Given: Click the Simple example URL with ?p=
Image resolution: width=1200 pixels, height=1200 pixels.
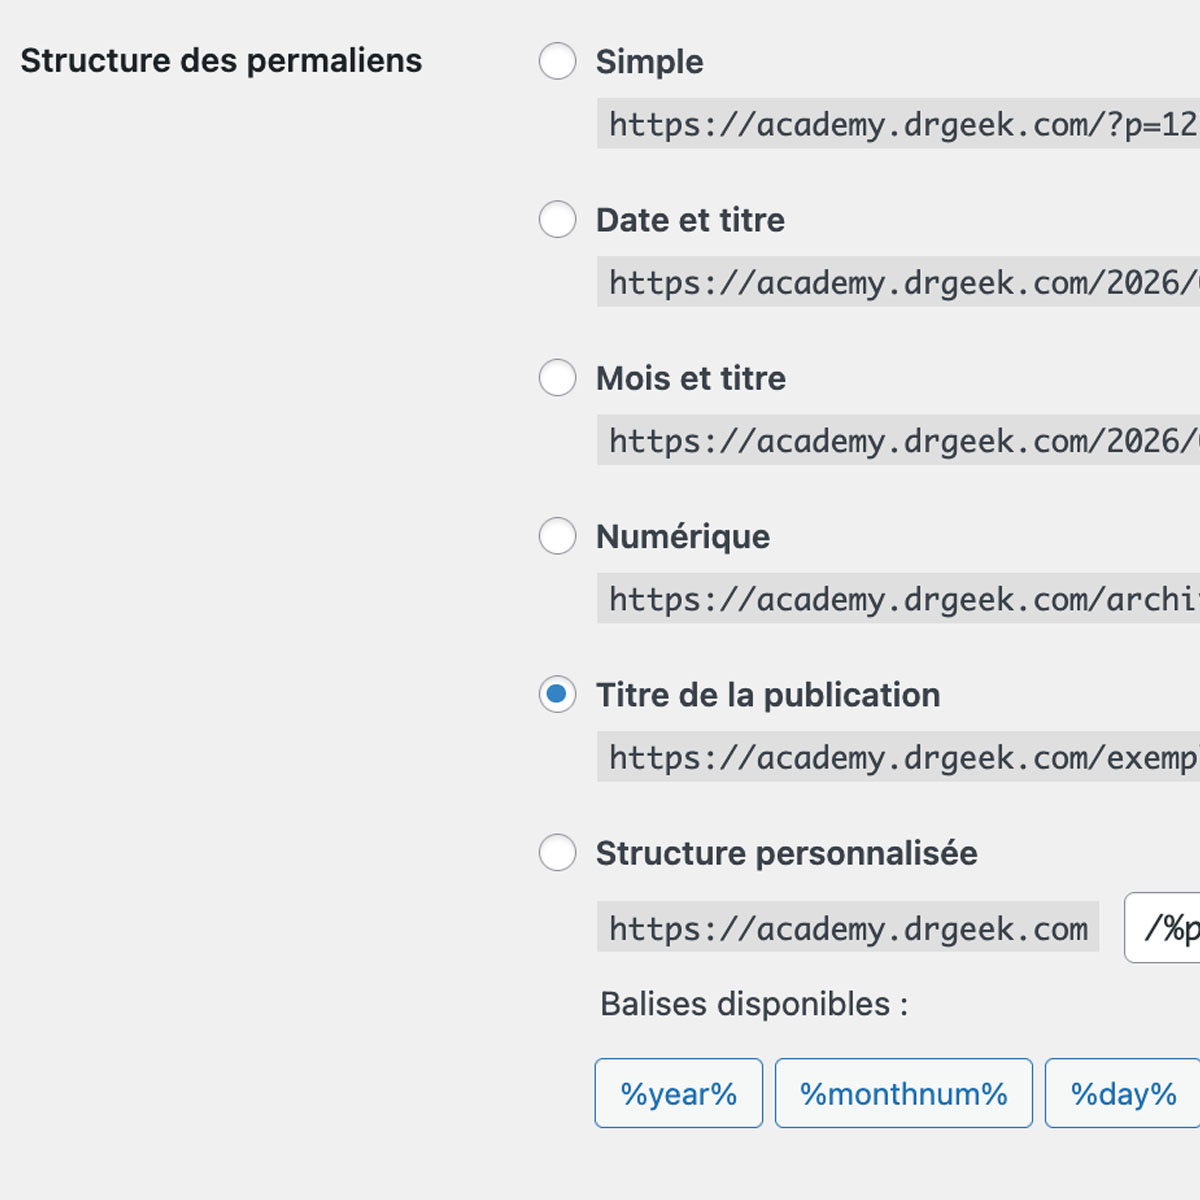Looking at the screenshot, I should pos(900,124).
